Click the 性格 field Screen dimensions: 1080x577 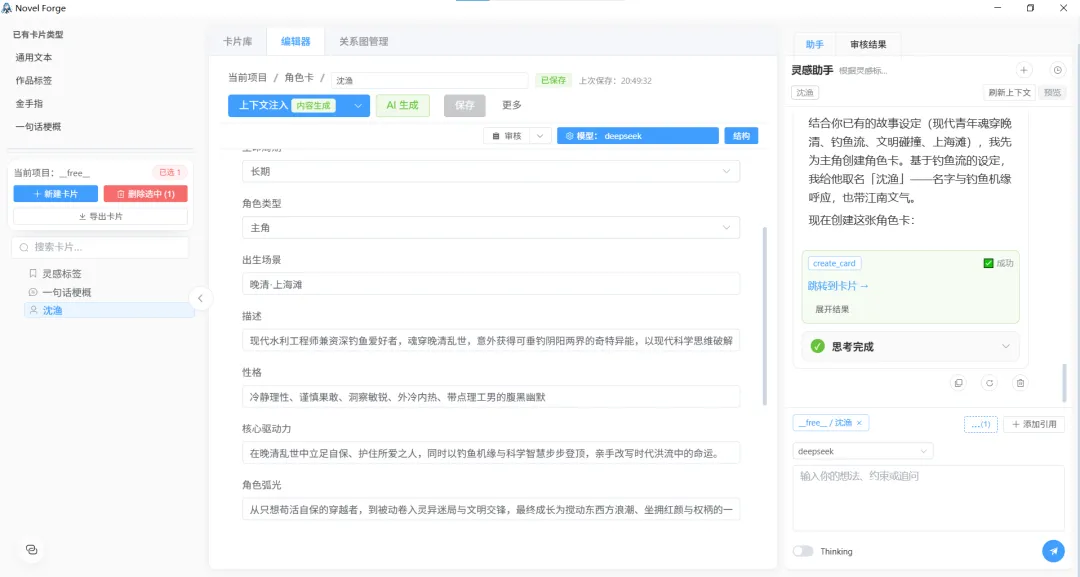click(x=491, y=397)
